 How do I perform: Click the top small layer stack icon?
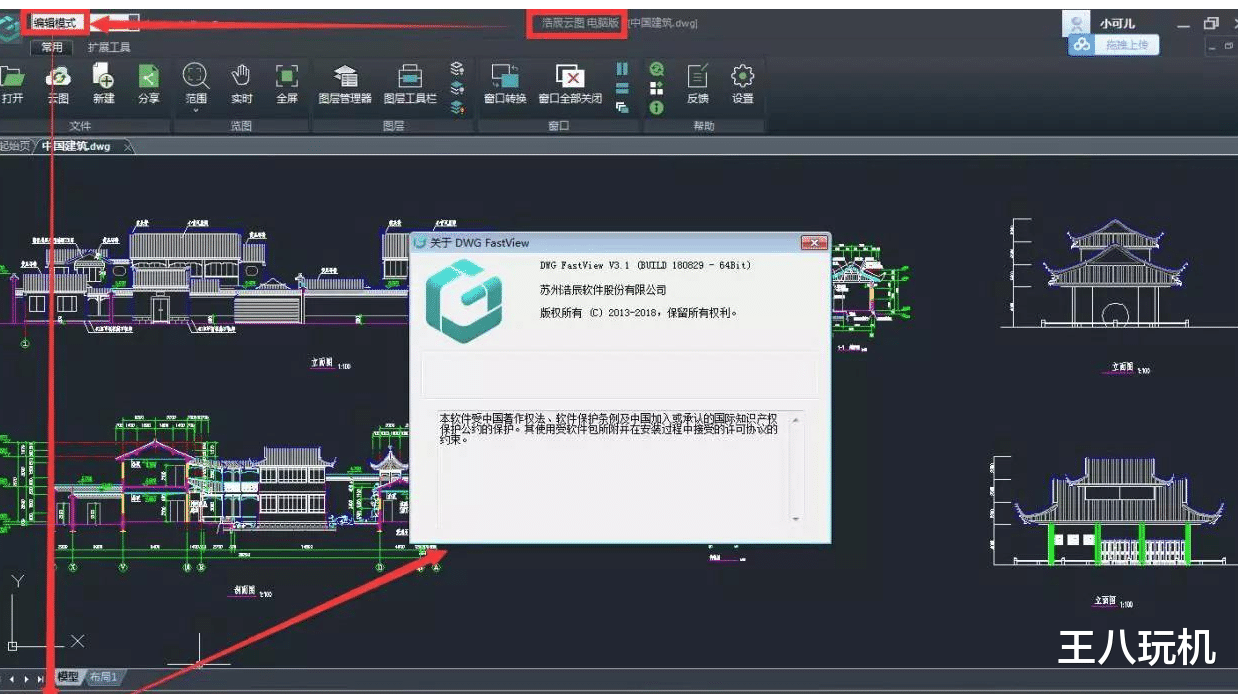coord(457,68)
